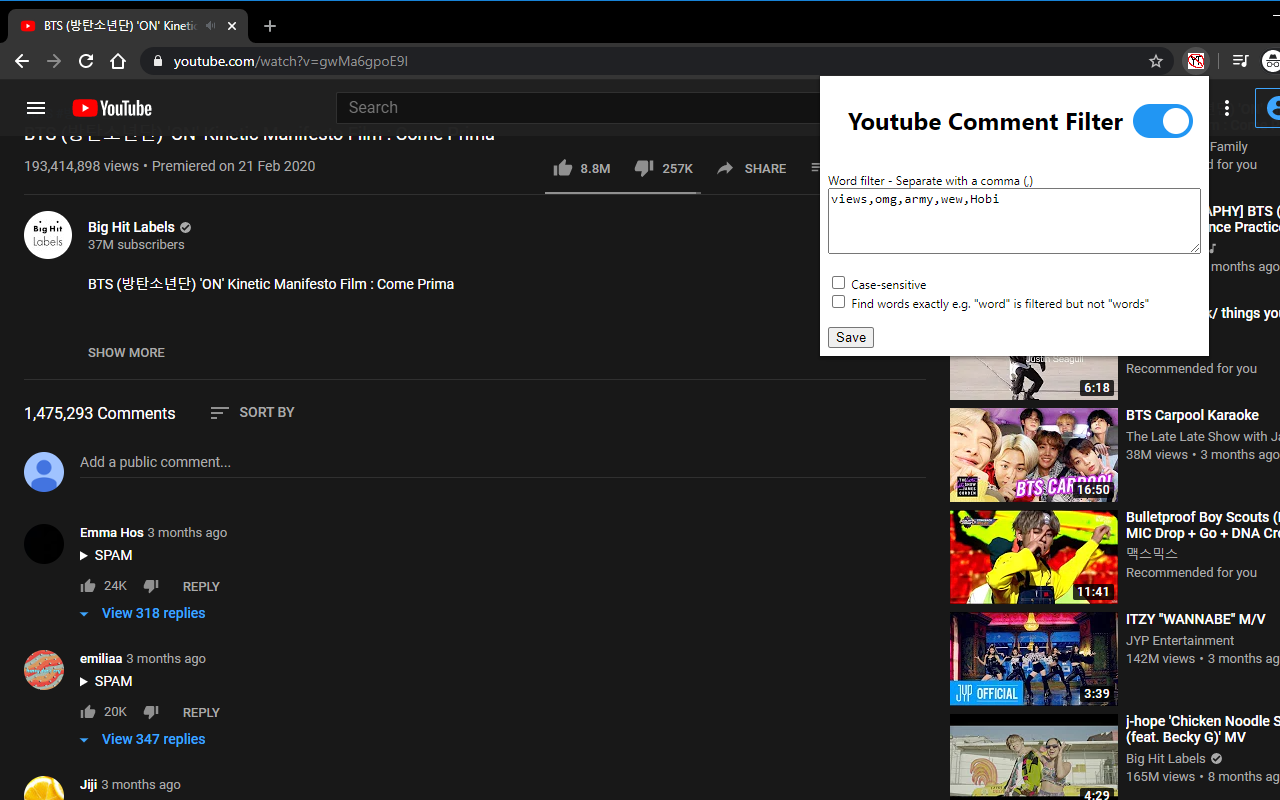Open Big Hit Labels channel avatar
Screen dimensions: 1280x800
click(48, 235)
